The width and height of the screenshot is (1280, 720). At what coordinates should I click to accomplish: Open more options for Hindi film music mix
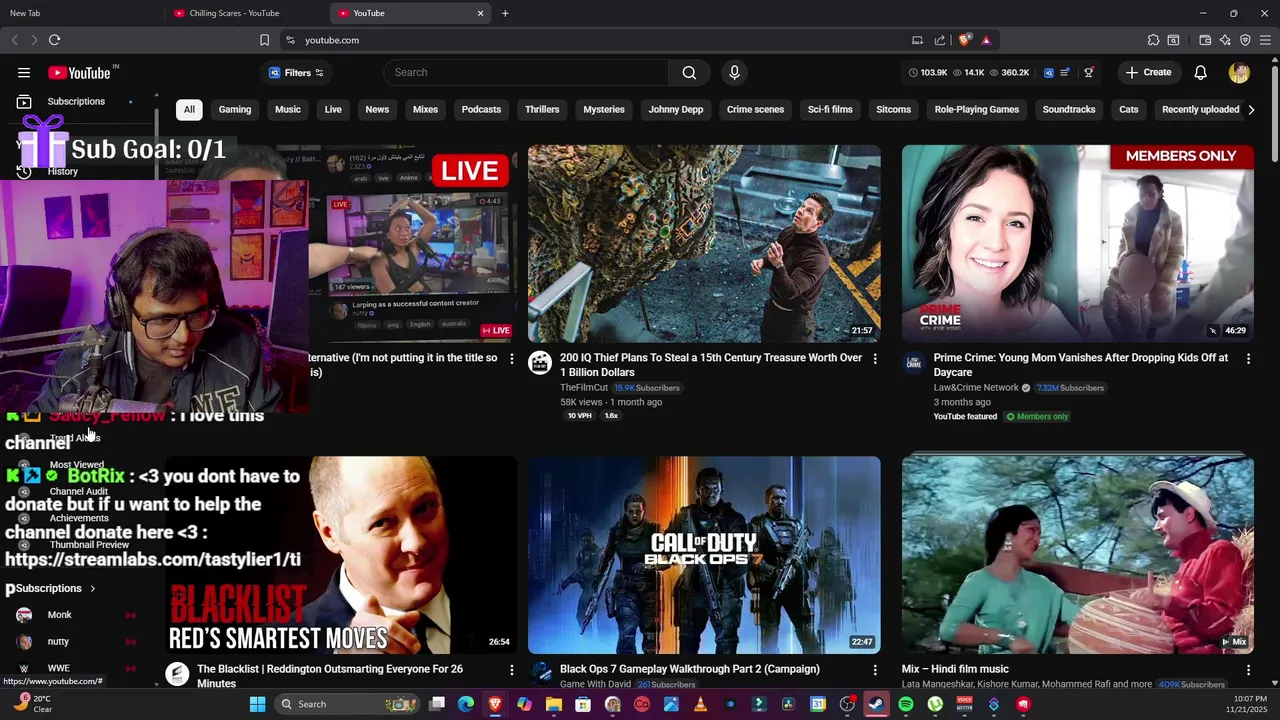(1248, 669)
